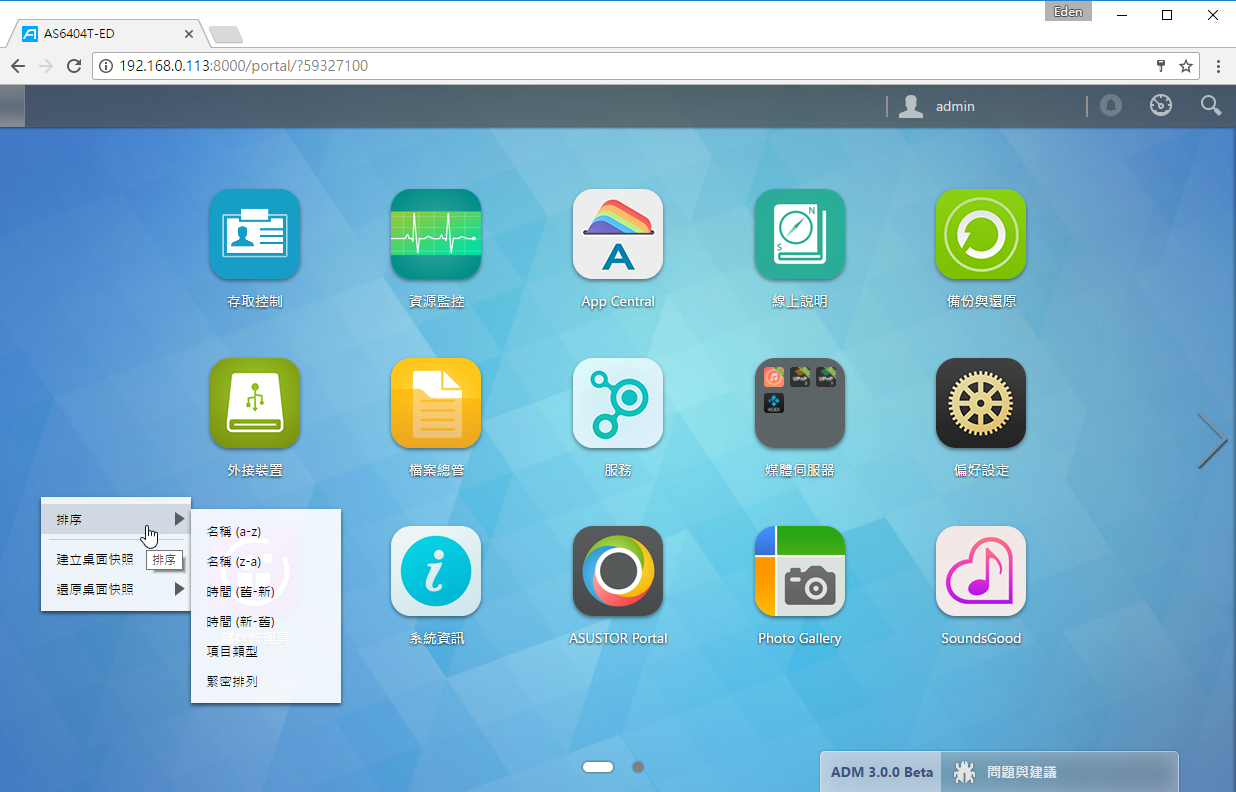Open the 外接裝置 external devices app
1236x792 pixels.
click(254, 403)
